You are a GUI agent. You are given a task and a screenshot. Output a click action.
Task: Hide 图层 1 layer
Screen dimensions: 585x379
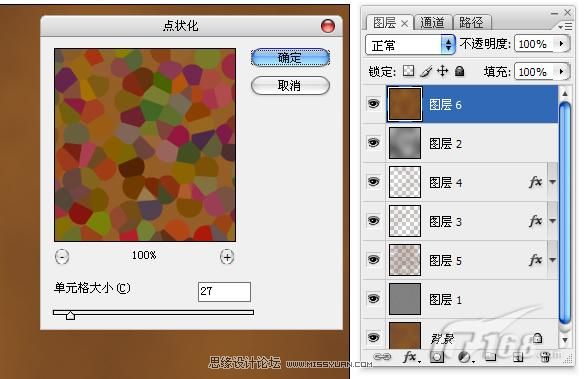373,298
